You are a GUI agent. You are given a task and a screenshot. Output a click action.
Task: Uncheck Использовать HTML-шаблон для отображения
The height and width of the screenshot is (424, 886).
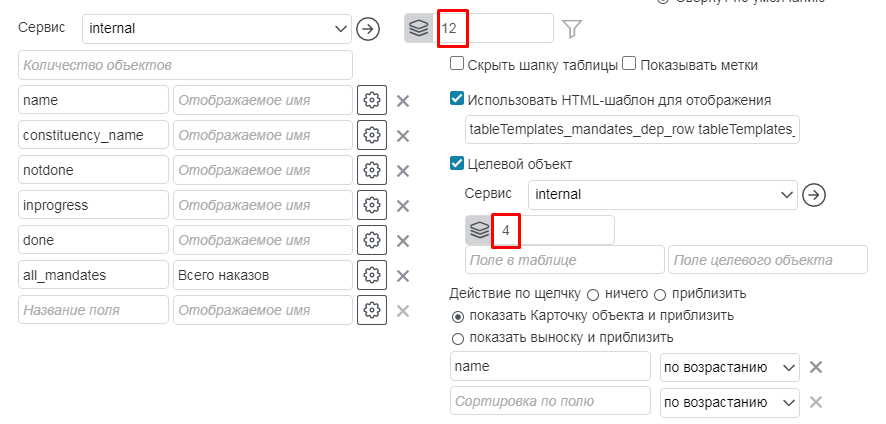[x=457, y=100]
